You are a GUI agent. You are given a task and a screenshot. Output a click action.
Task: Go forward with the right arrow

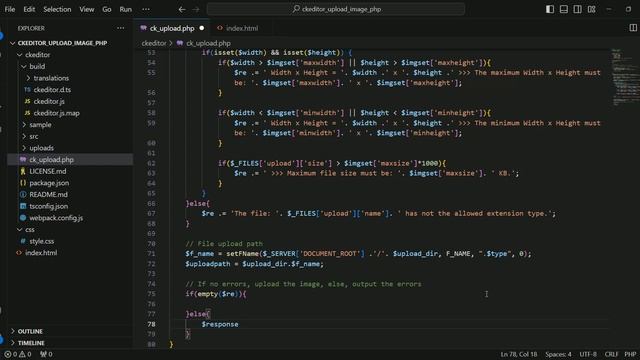coord(196,9)
